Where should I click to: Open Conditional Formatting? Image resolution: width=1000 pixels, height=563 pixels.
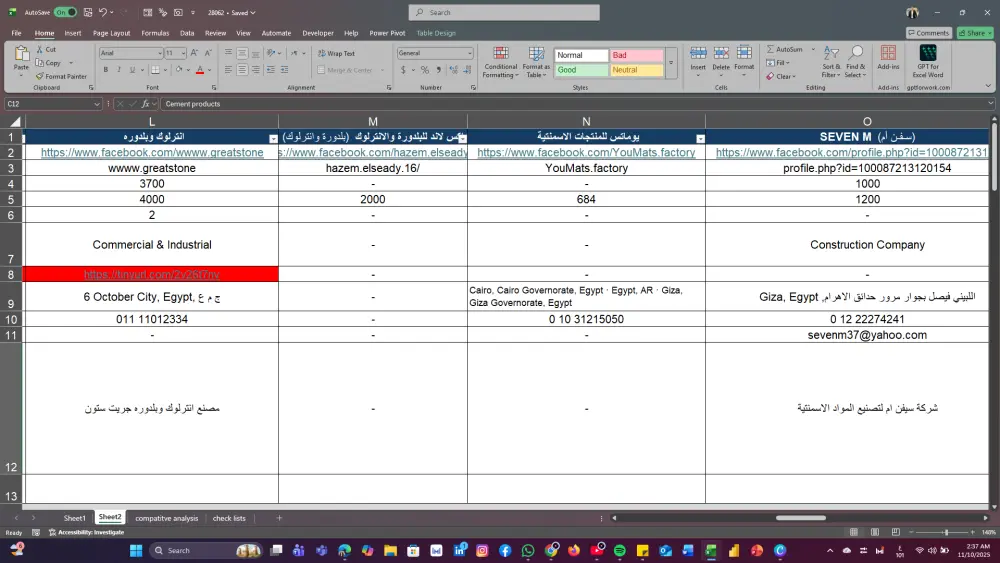click(501, 62)
